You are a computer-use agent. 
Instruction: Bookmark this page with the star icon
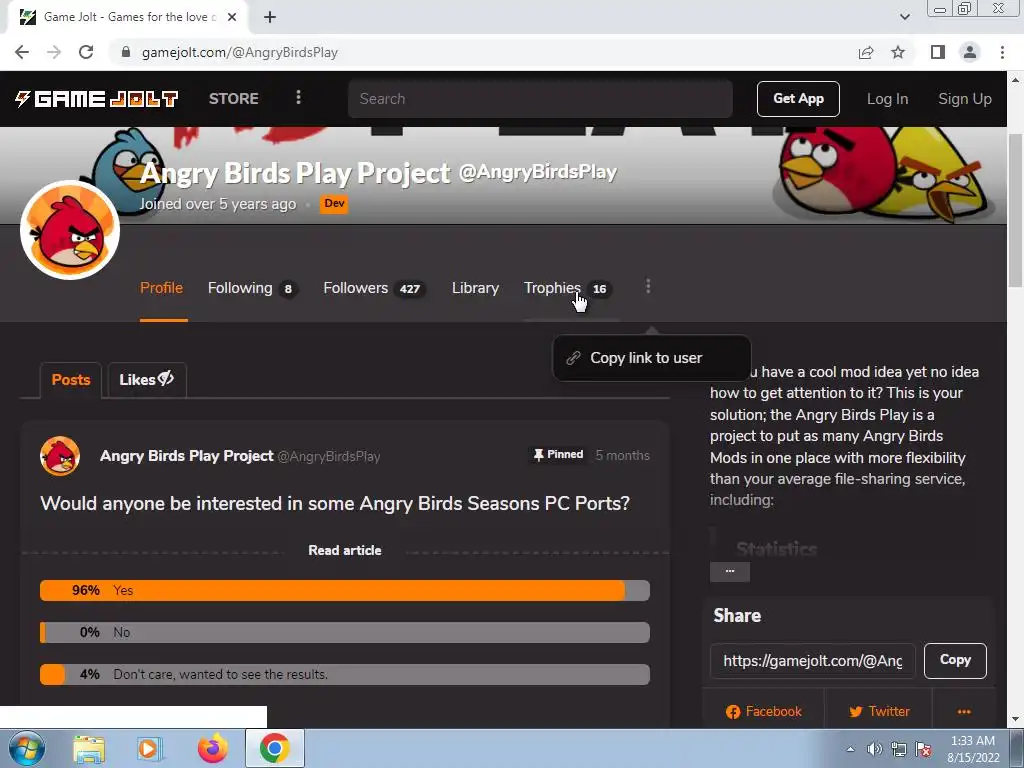click(898, 52)
